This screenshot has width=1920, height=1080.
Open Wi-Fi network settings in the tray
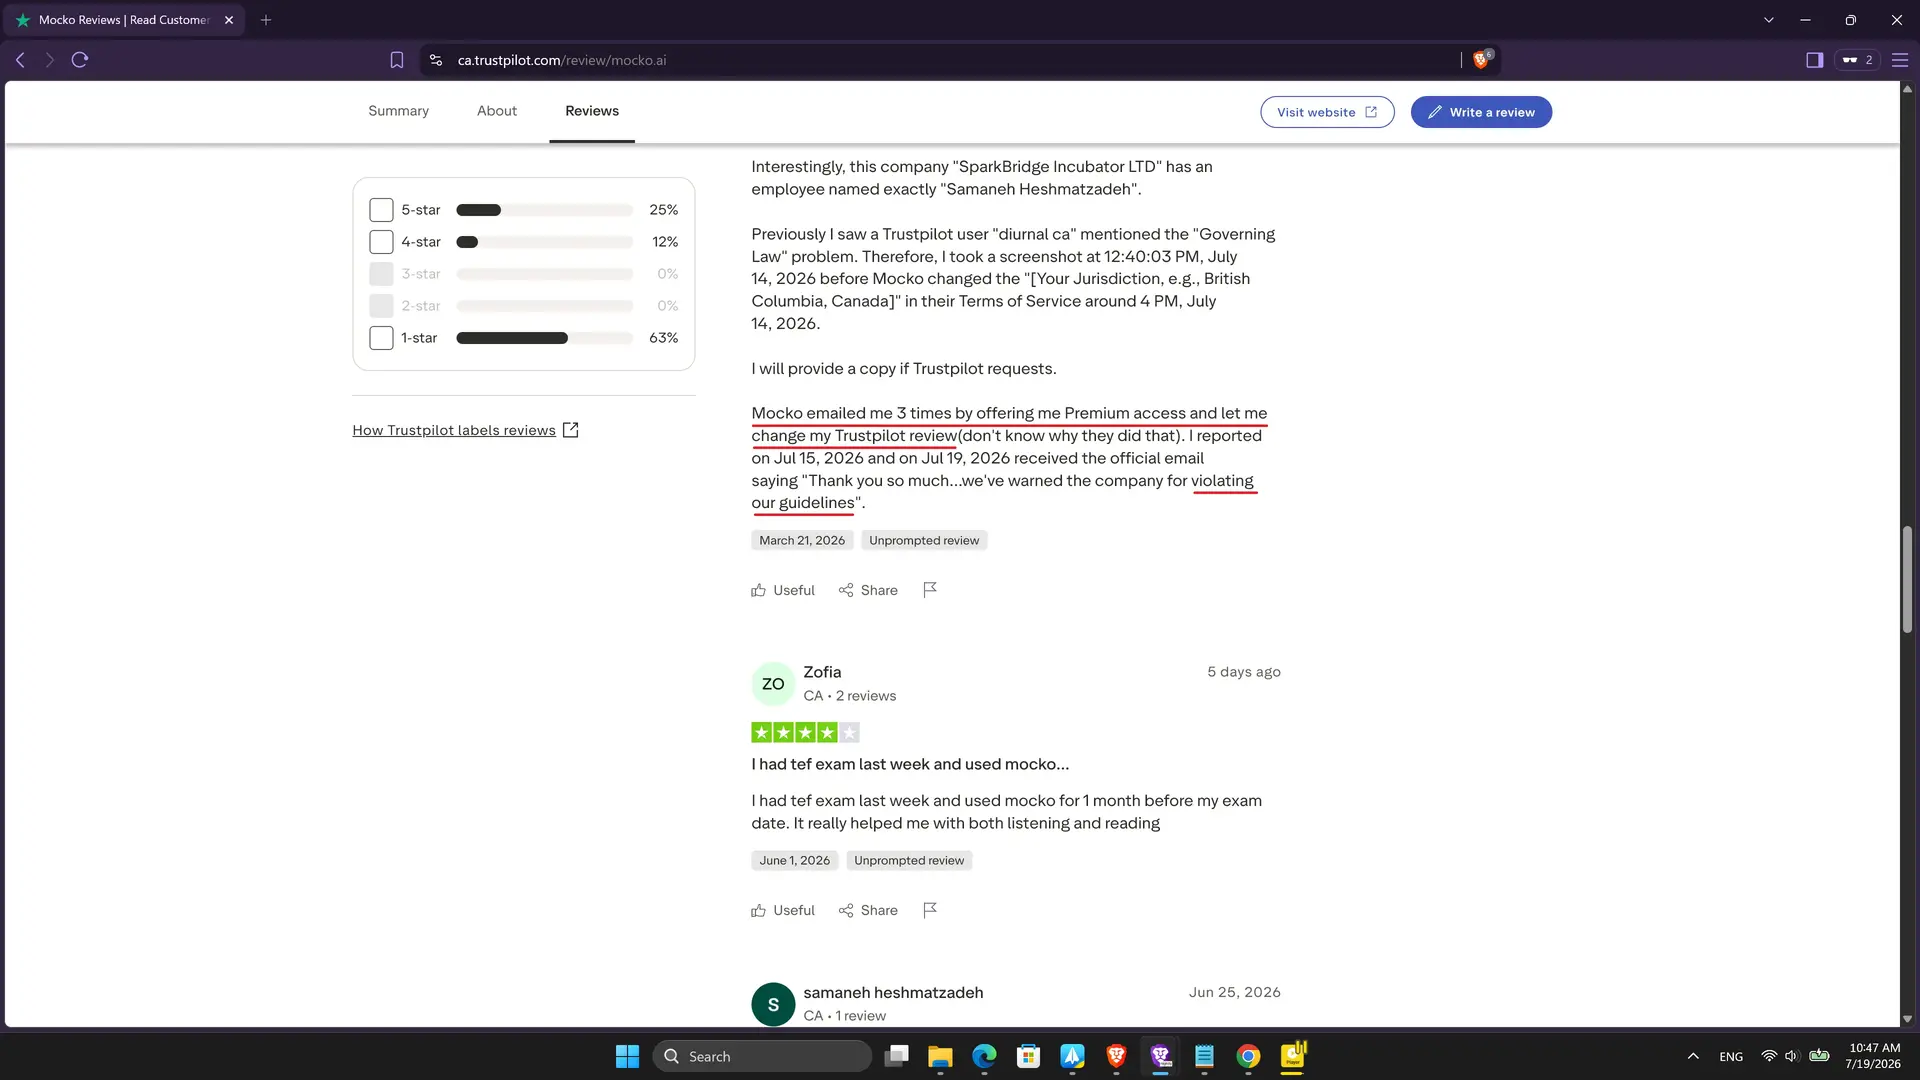tap(1769, 1056)
